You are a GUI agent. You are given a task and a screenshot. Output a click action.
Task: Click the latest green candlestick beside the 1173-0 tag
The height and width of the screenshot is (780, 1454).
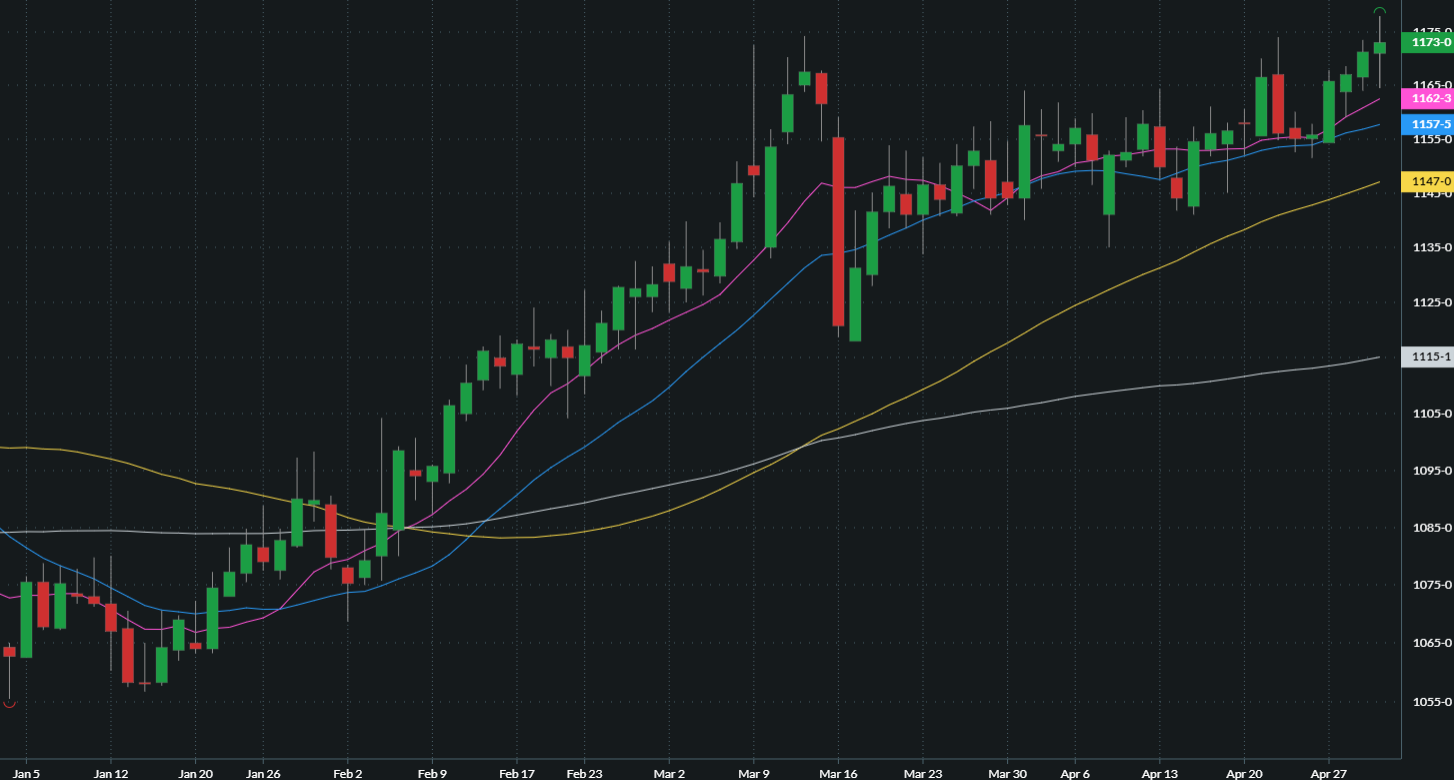(1380, 48)
